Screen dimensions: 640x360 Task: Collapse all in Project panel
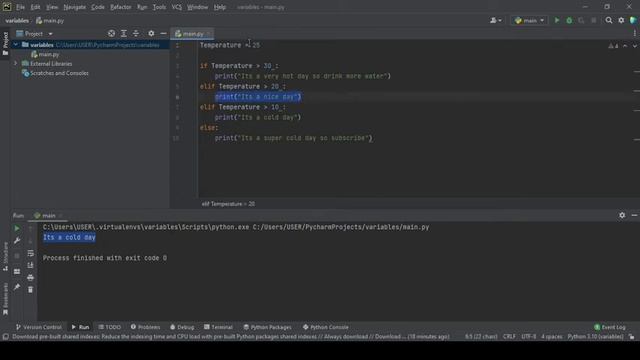coord(136,33)
